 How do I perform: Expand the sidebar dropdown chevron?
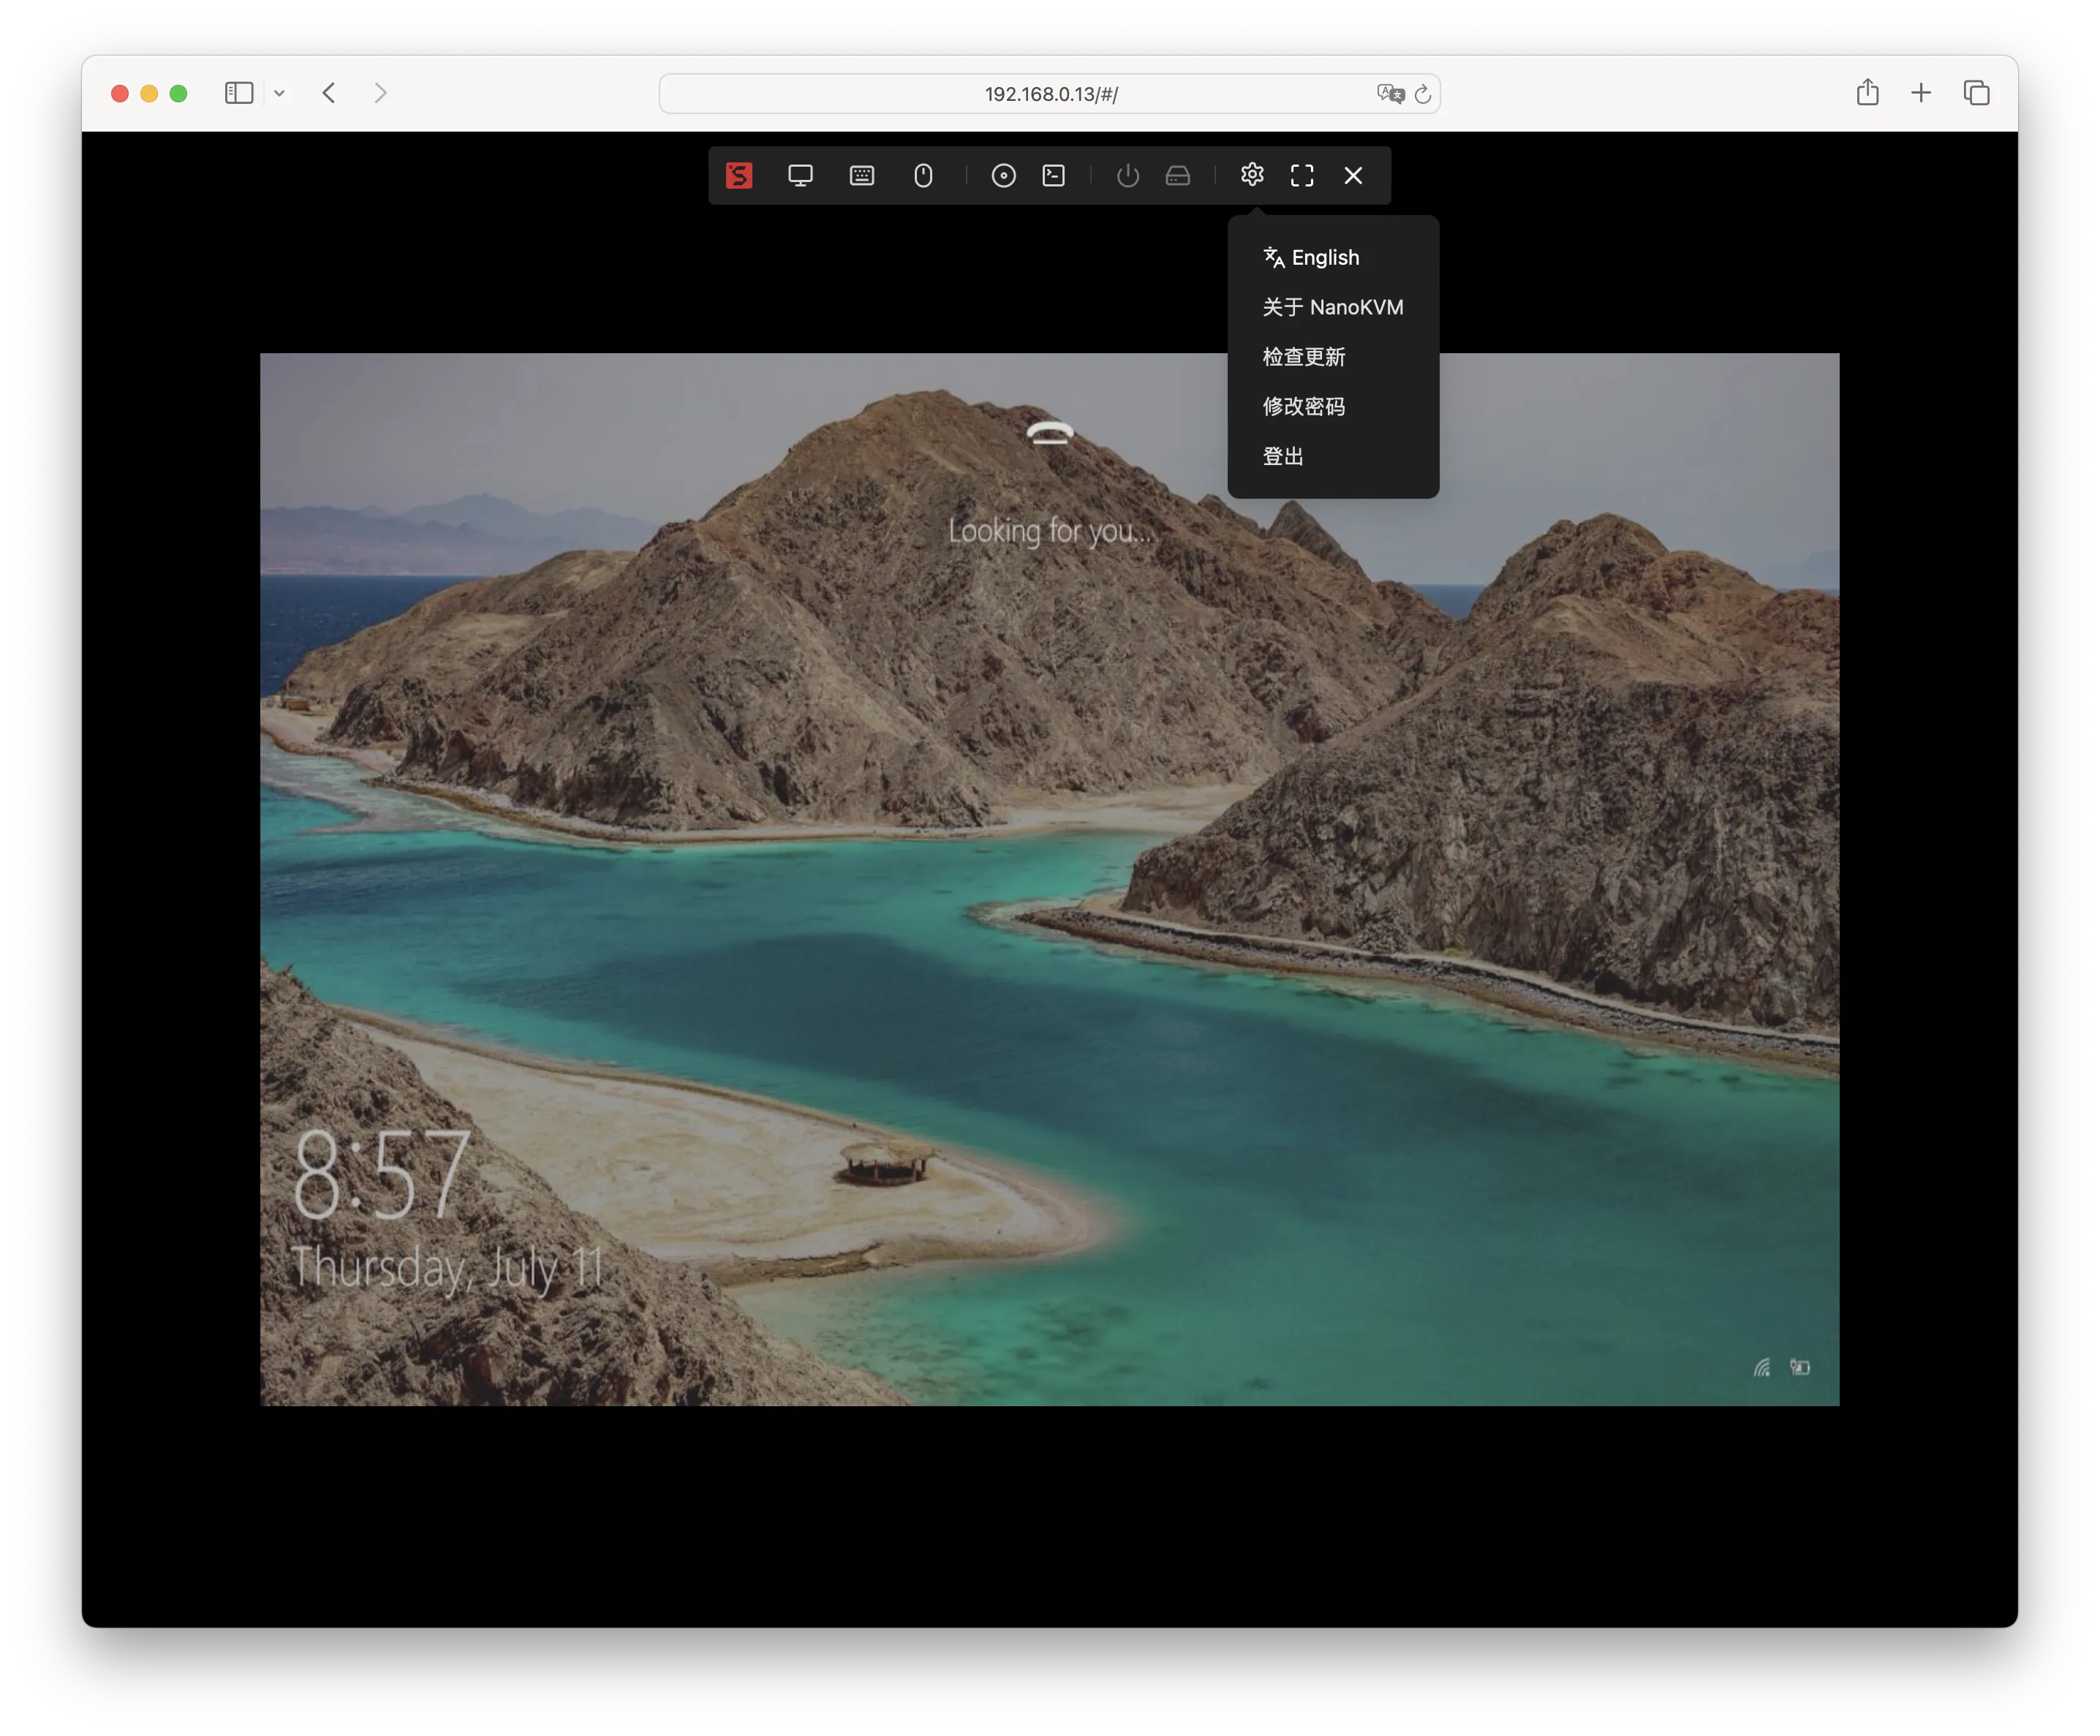click(280, 93)
